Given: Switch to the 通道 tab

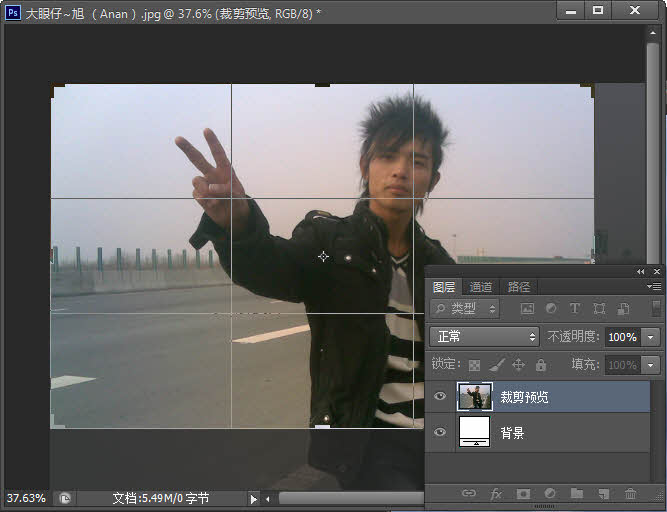Looking at the screenshot, I should 481,287.
